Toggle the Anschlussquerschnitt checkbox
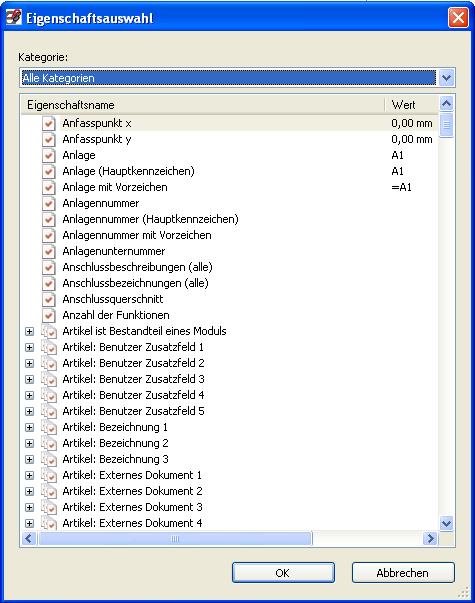The width and height of the screenshot is (475, 603). pos(48,299)
